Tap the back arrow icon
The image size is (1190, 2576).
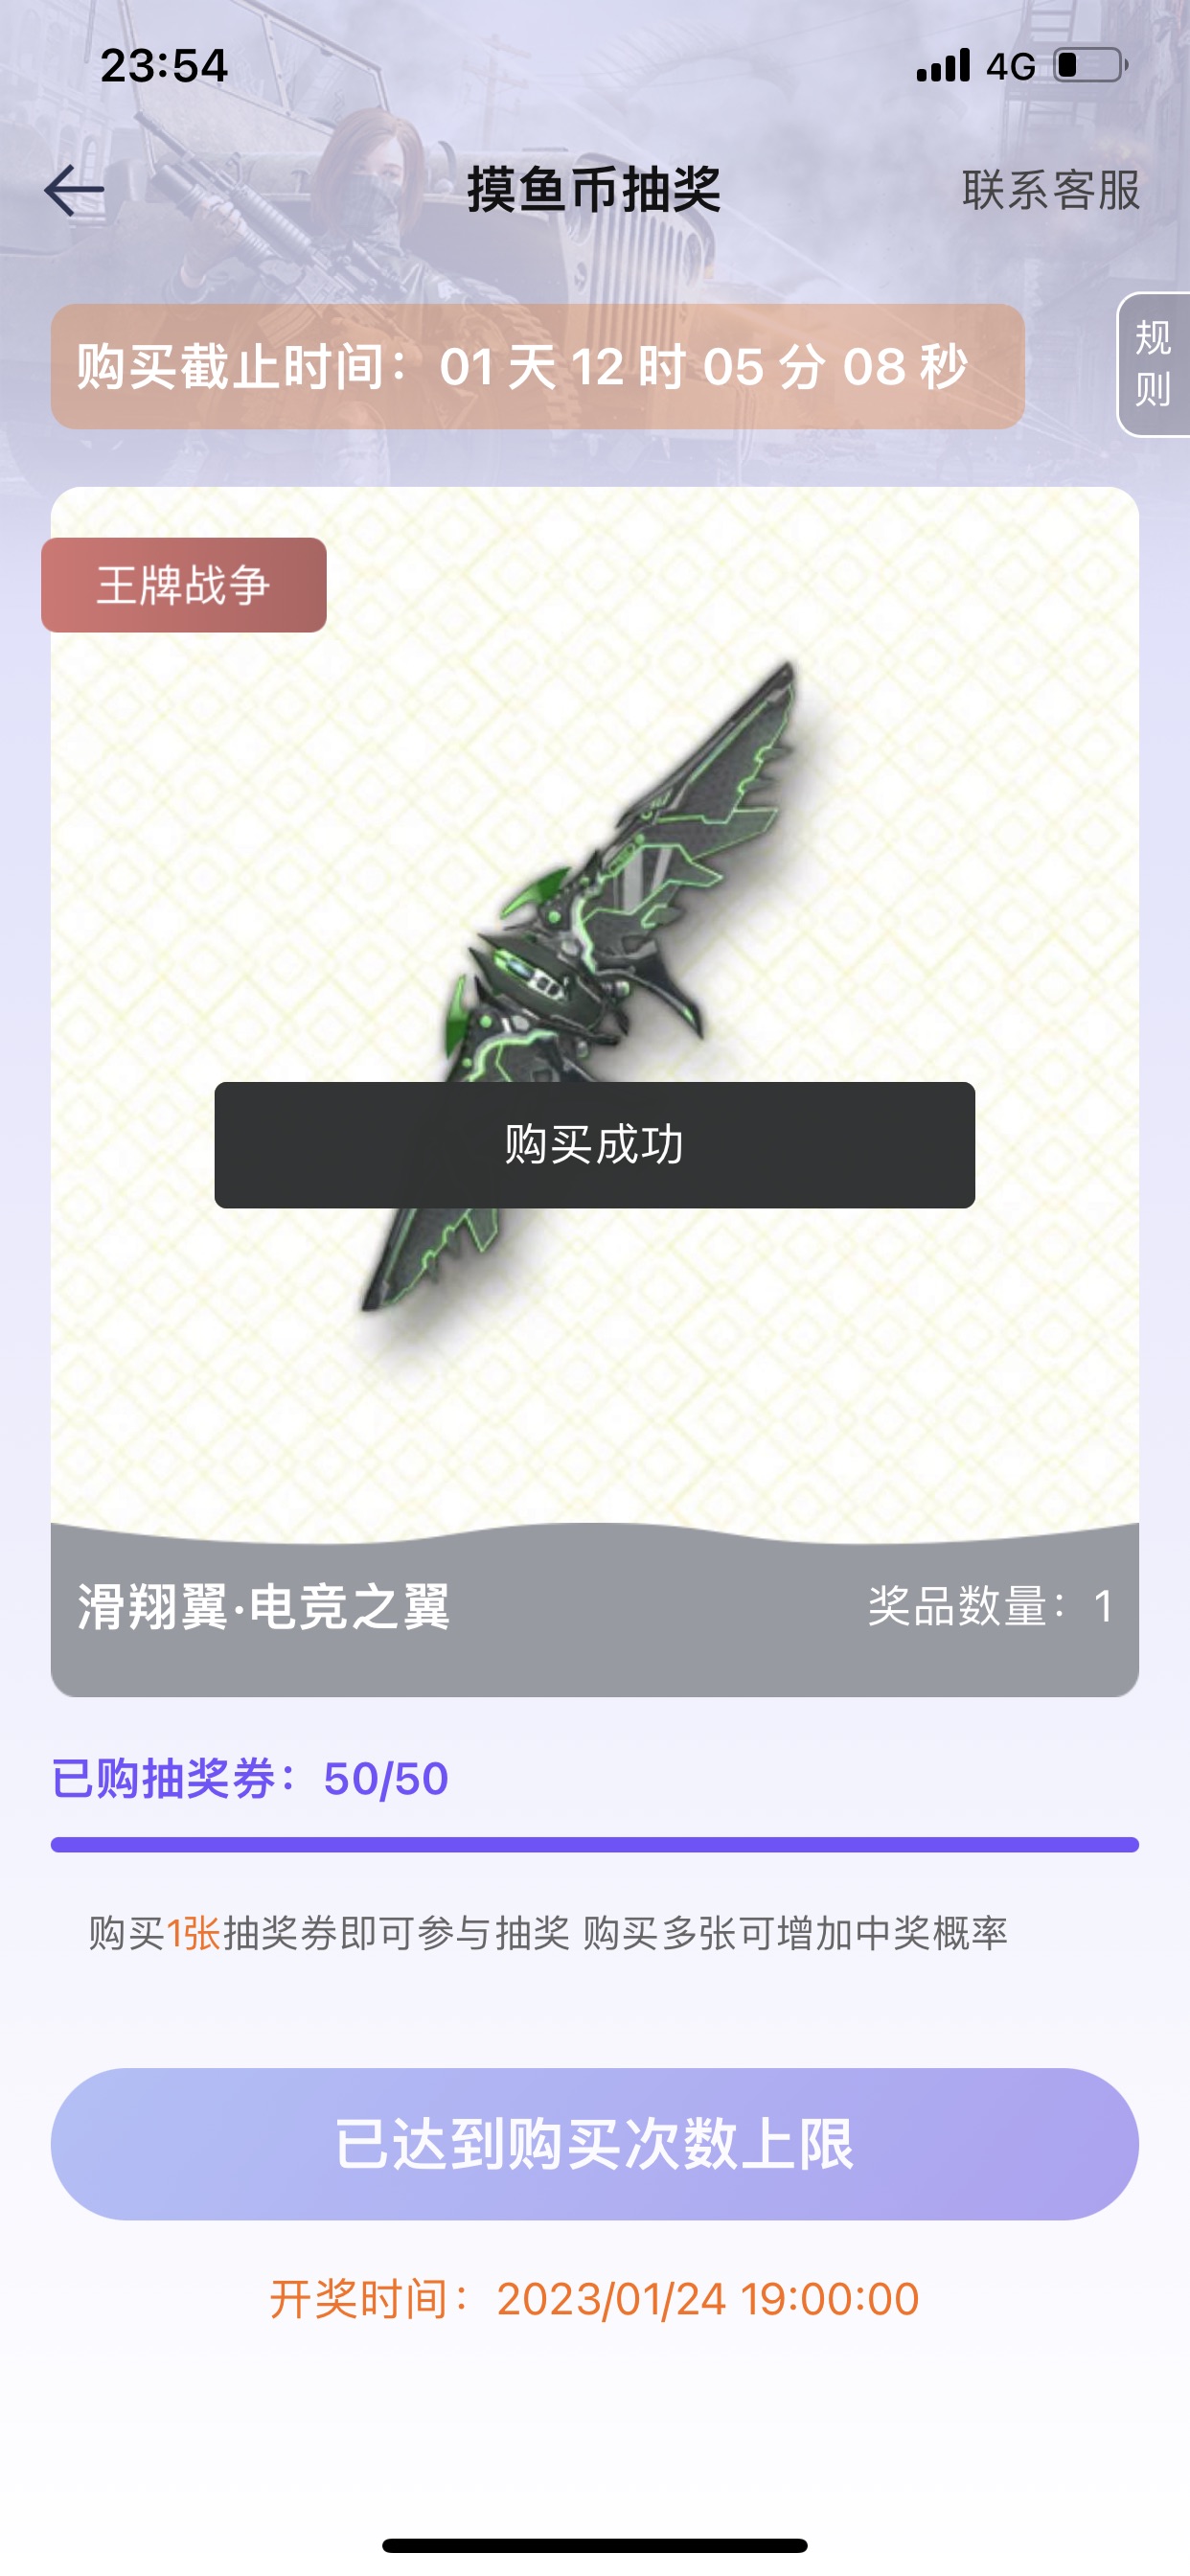click(x=74, y=190)
